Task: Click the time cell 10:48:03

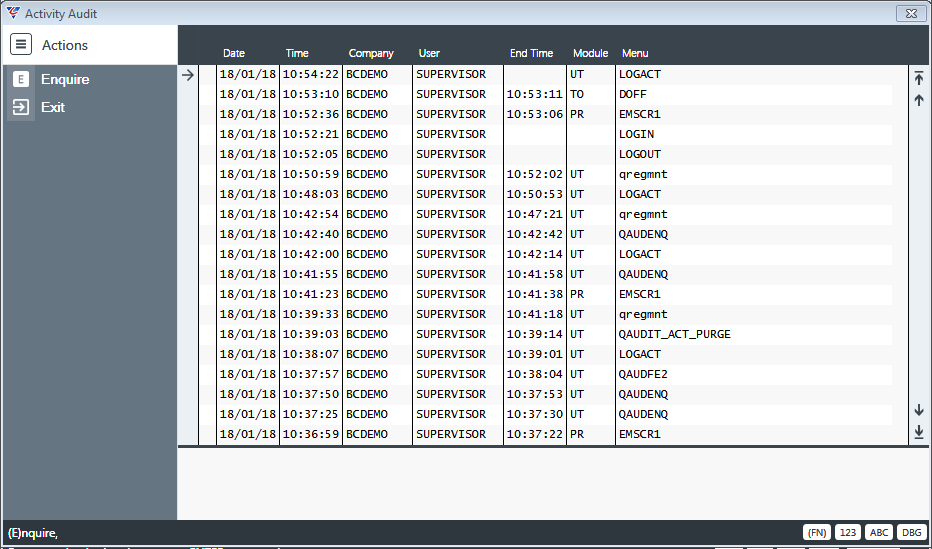Action: (x=310, y=194)
